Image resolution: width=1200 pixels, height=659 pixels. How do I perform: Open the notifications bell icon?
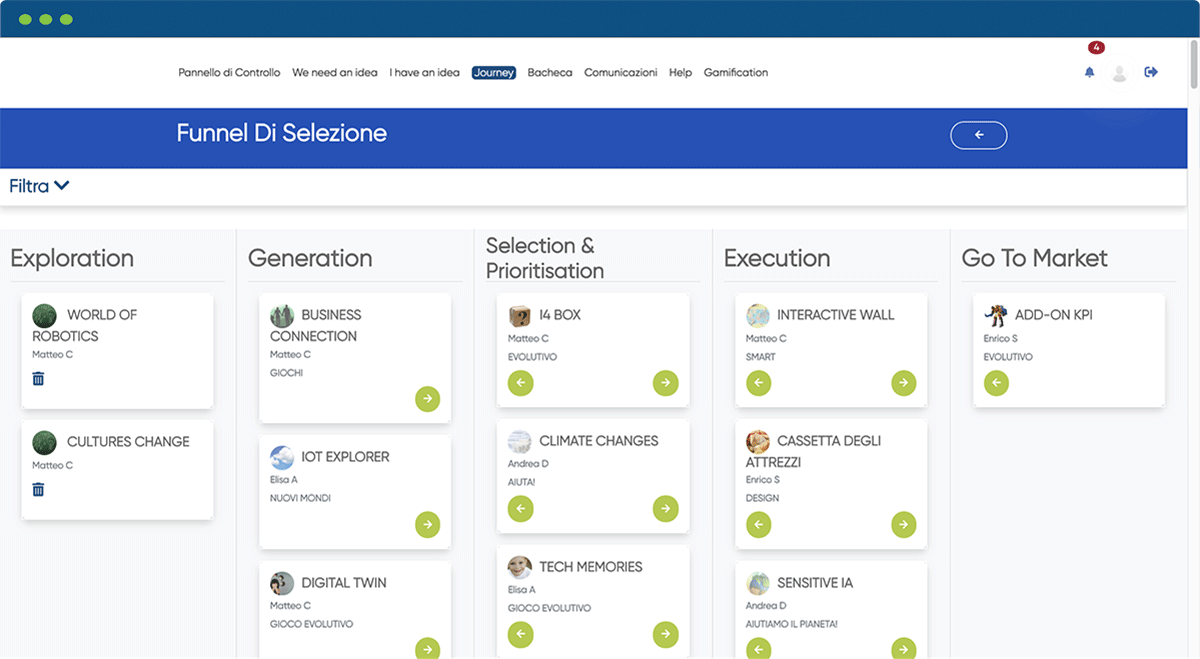tap(1089, 72)
